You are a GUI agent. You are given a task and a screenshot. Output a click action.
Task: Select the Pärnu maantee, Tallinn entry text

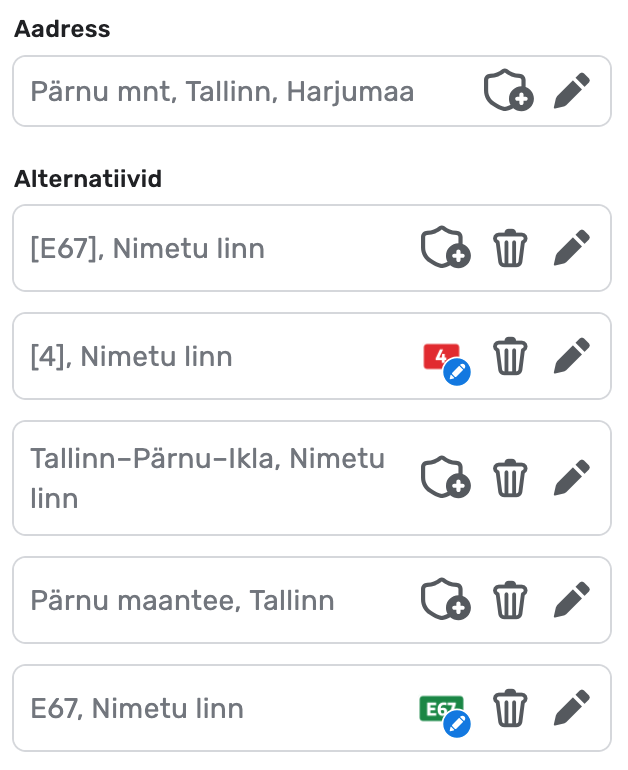[182, 600]
